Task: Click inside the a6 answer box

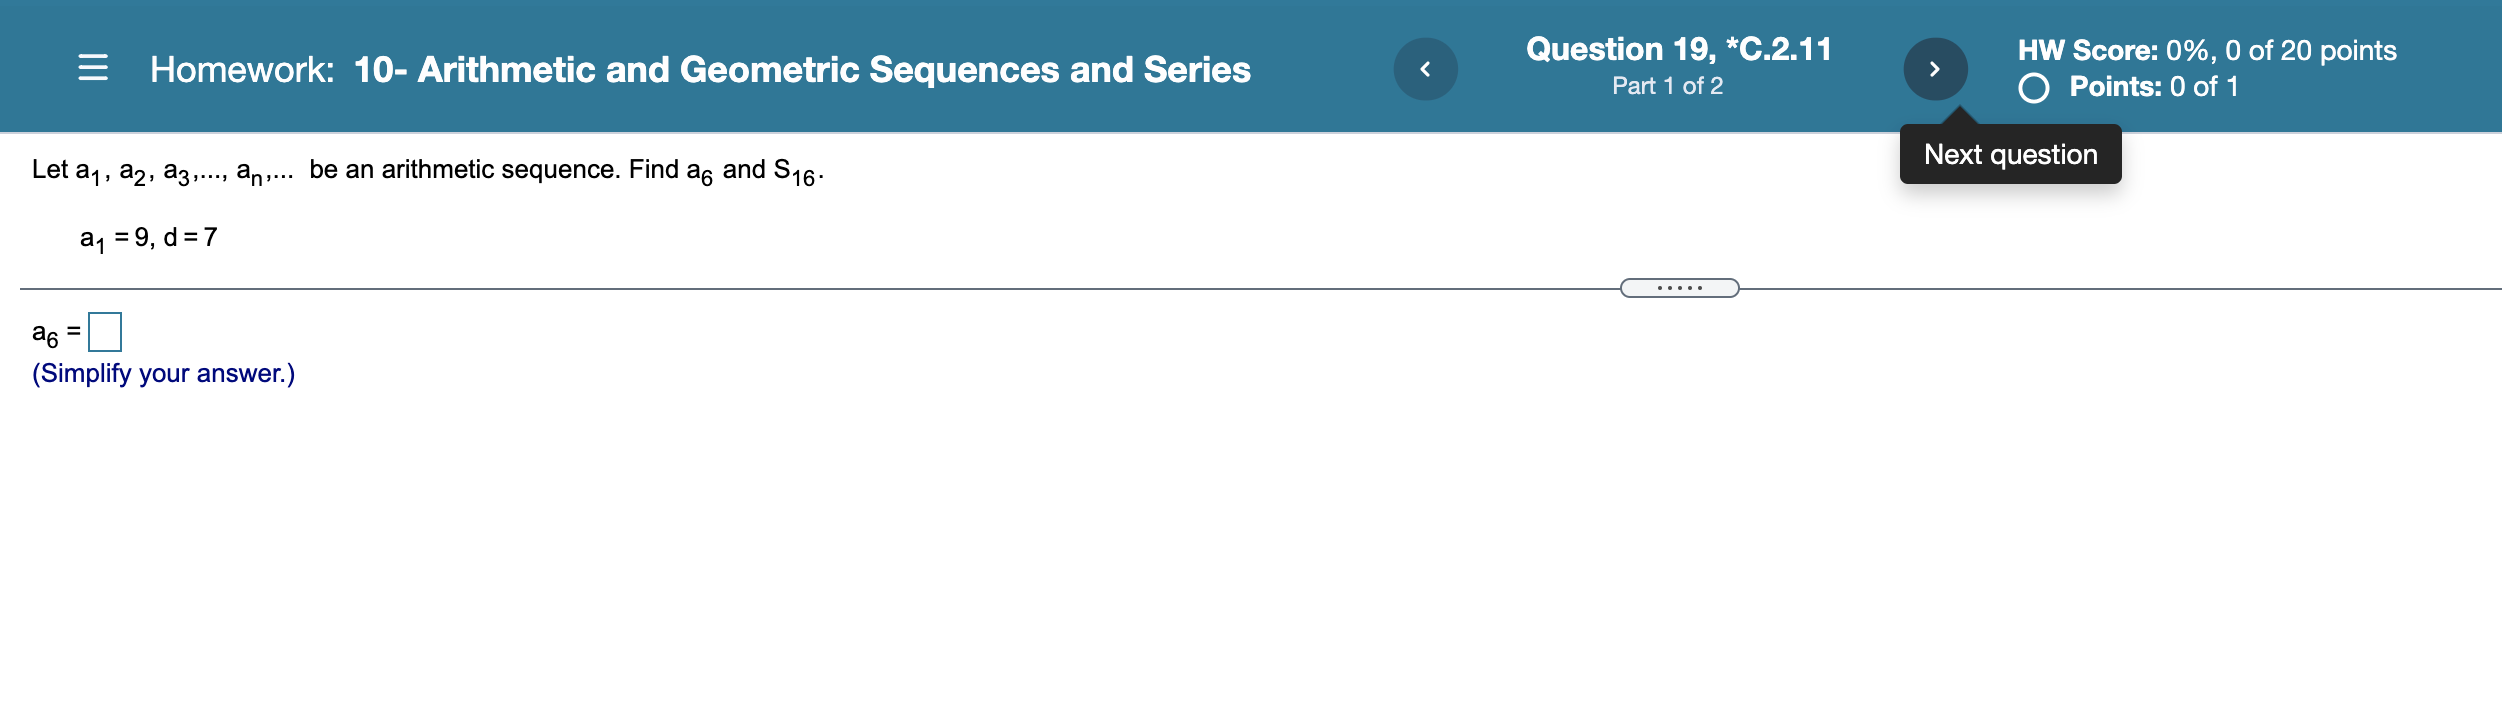Action: 104,331
